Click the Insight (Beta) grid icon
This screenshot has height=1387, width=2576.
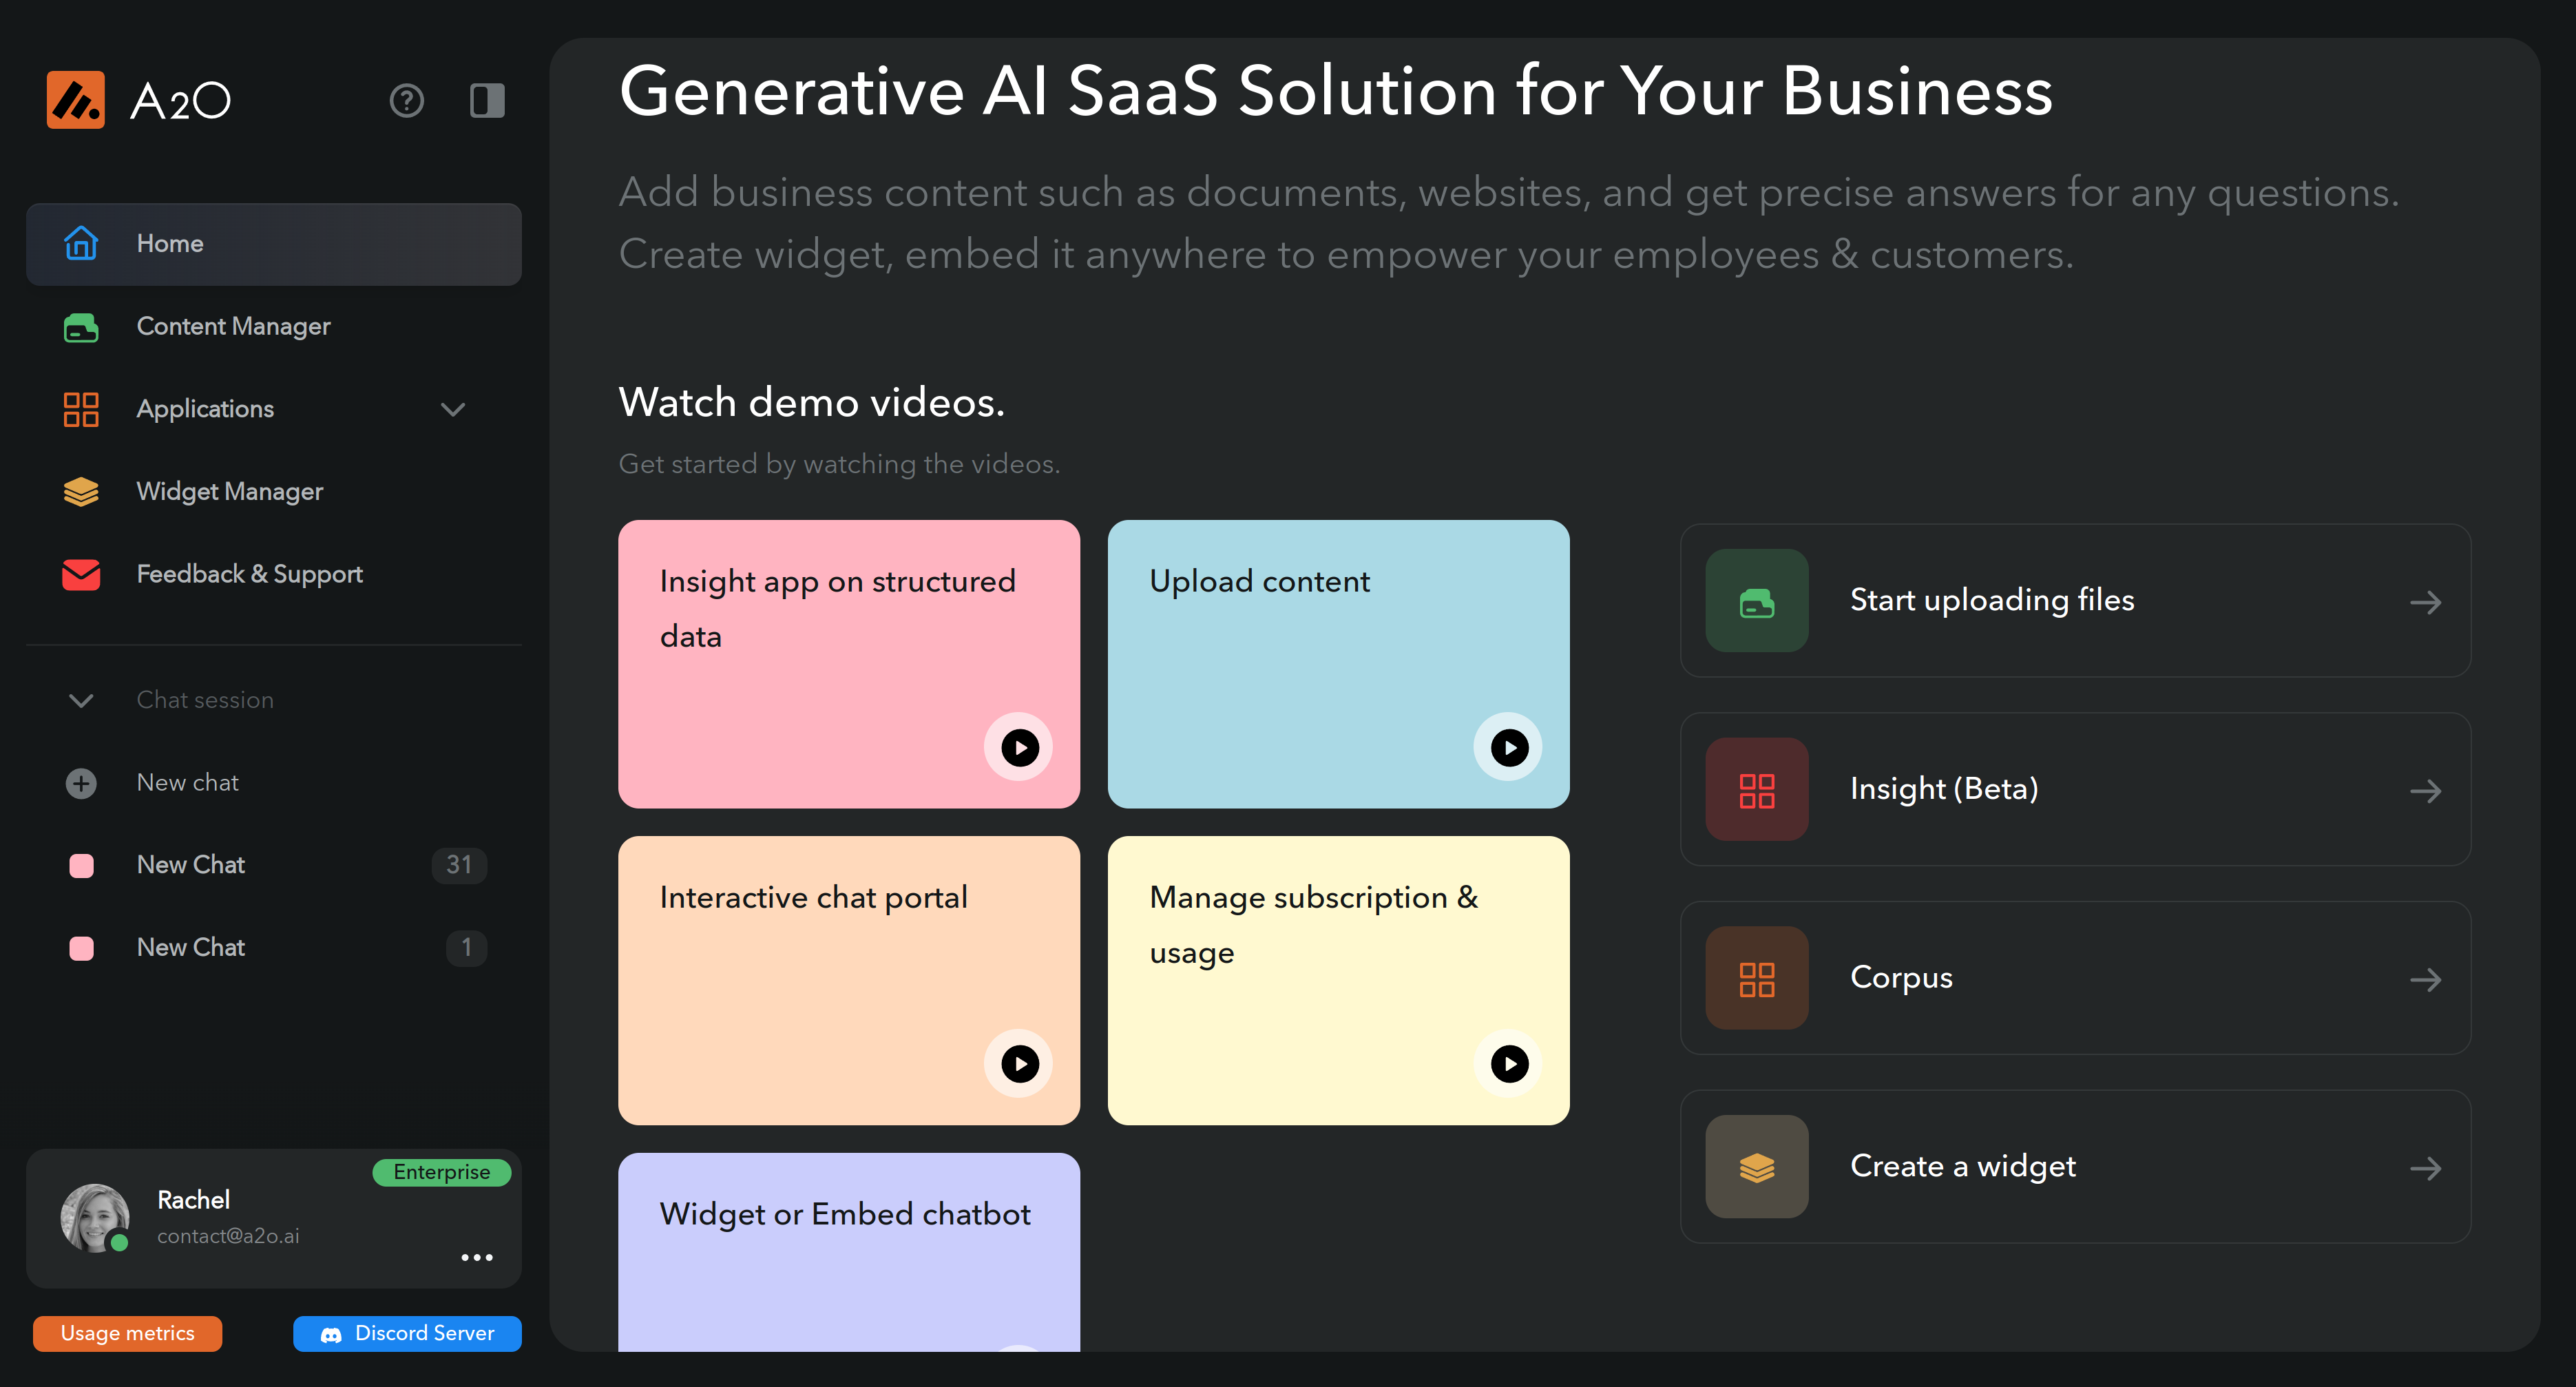pos(1756,790)
